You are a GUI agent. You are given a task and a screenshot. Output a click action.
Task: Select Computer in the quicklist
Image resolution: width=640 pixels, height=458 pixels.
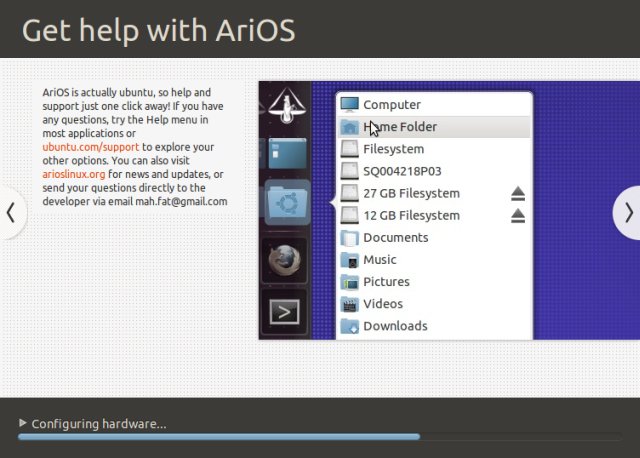pos(434,105)
